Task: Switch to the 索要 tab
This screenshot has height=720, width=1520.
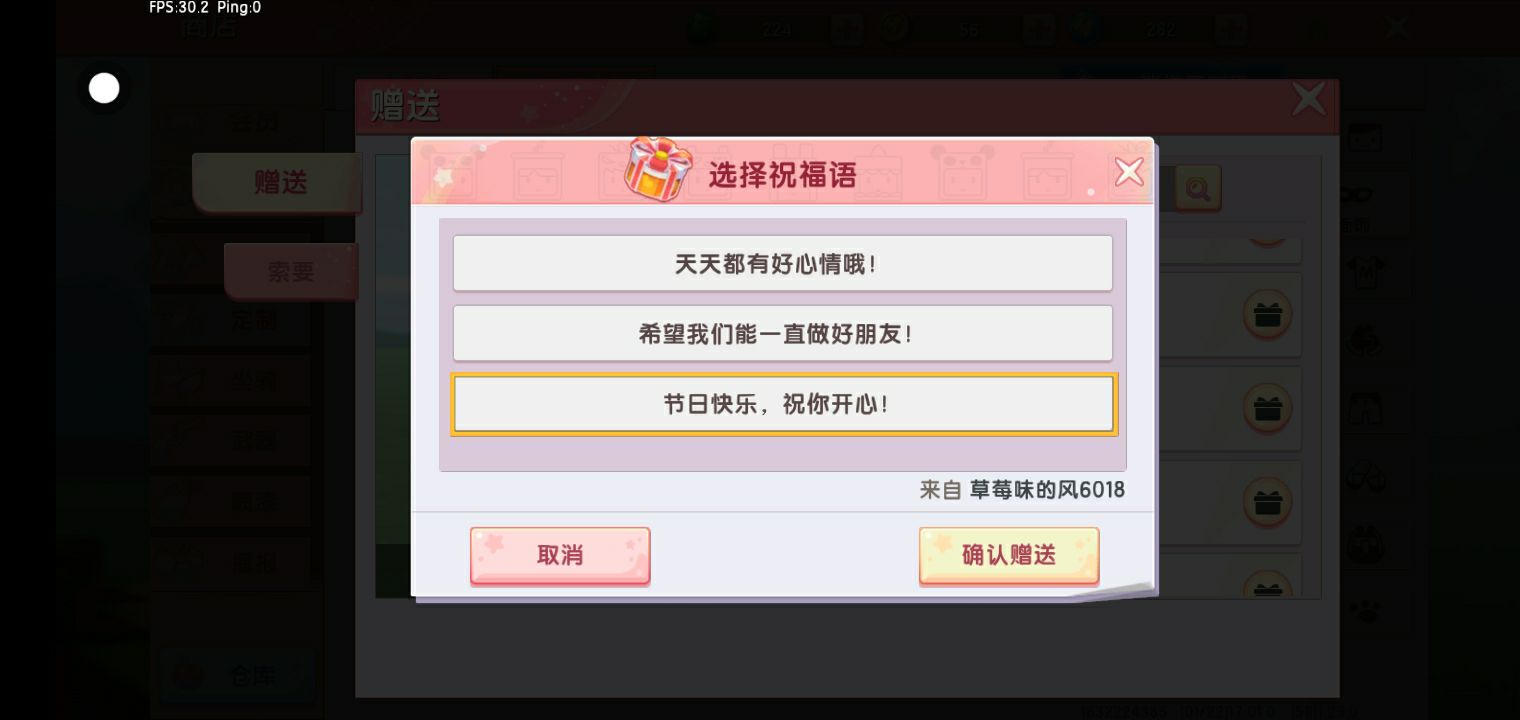Action: click(x=291, y=271)
